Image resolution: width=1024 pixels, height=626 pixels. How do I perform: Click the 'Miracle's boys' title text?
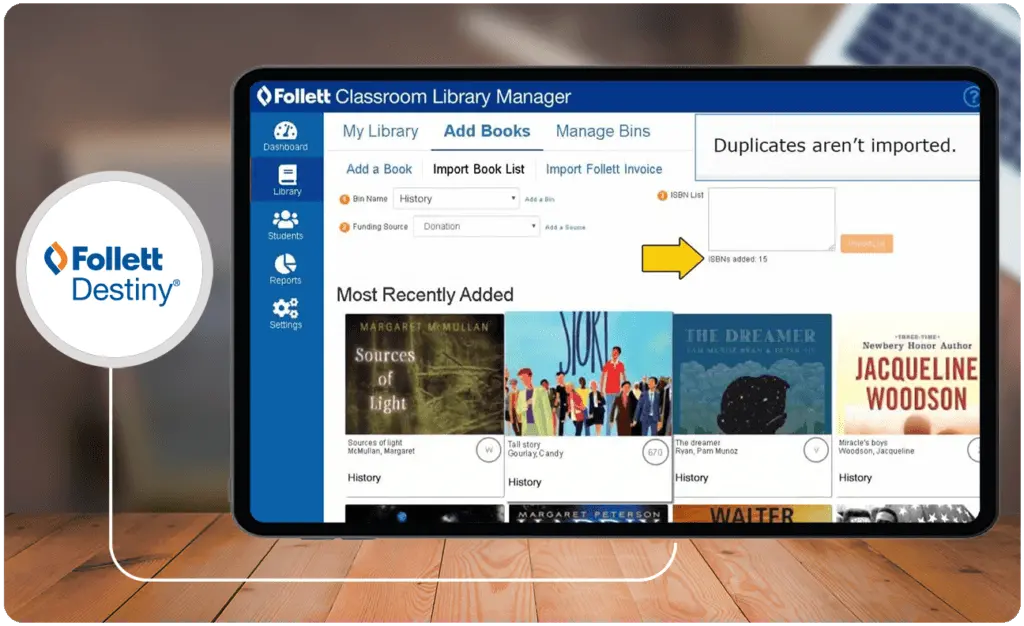[863, 443]
